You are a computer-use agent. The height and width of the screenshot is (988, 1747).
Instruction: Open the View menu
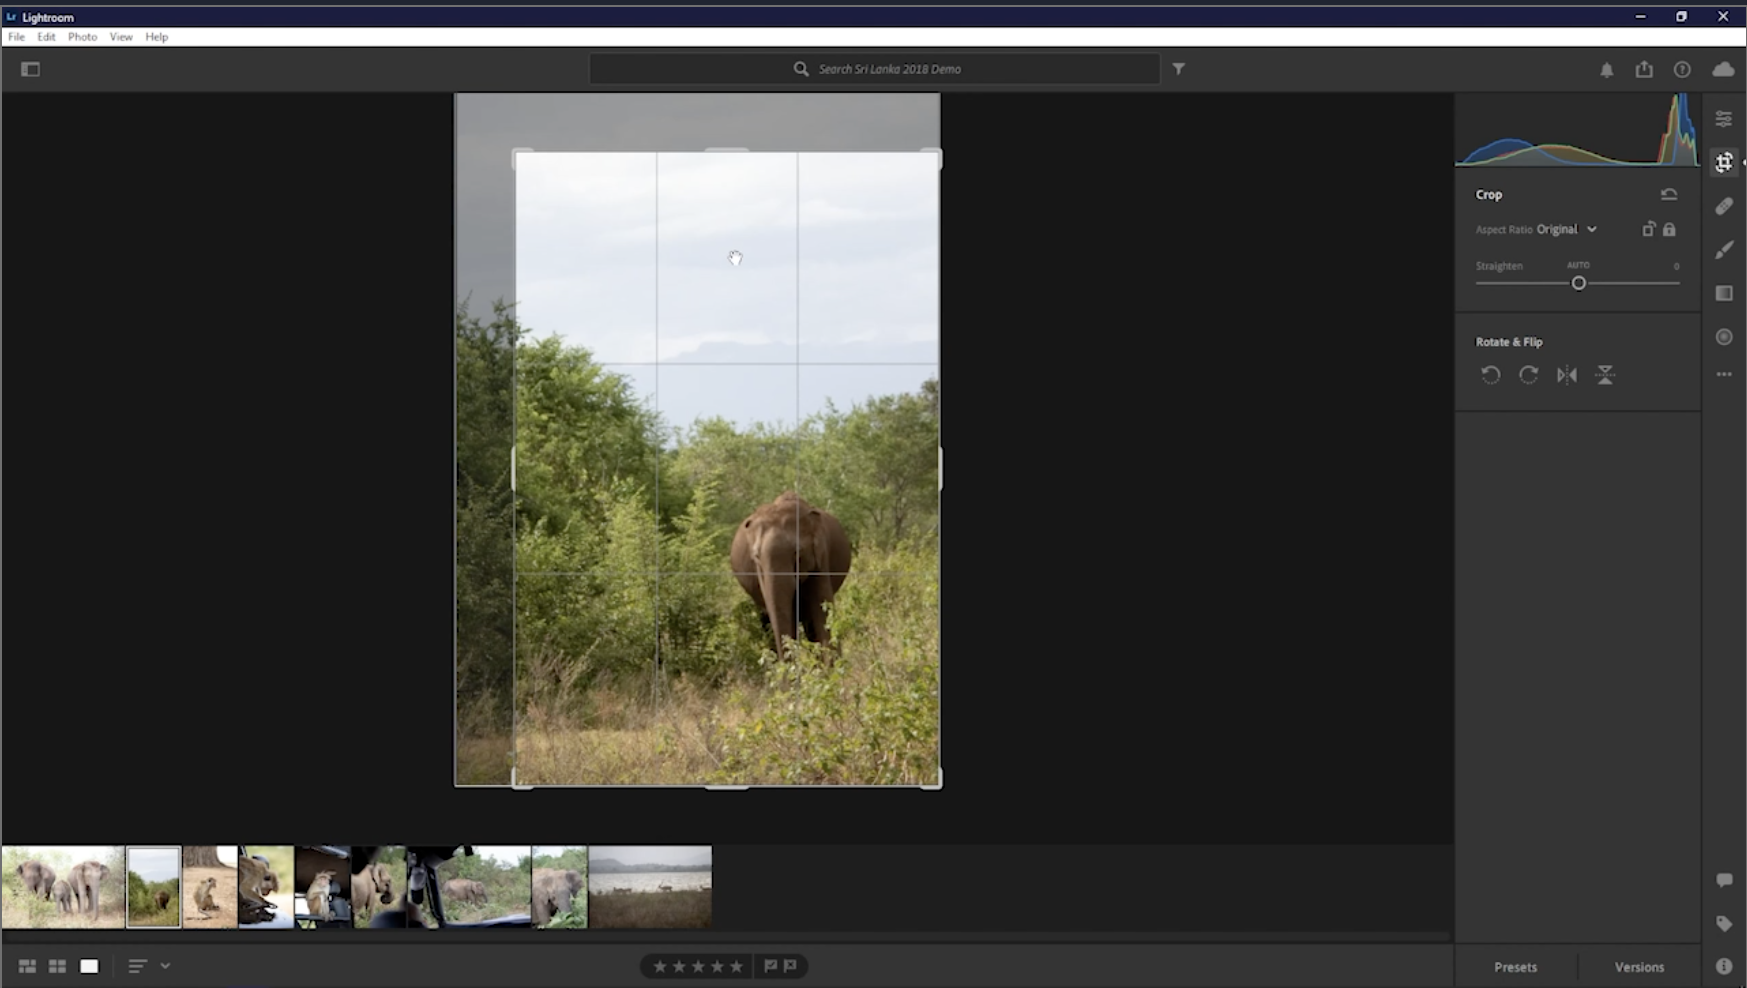[120, 36]
